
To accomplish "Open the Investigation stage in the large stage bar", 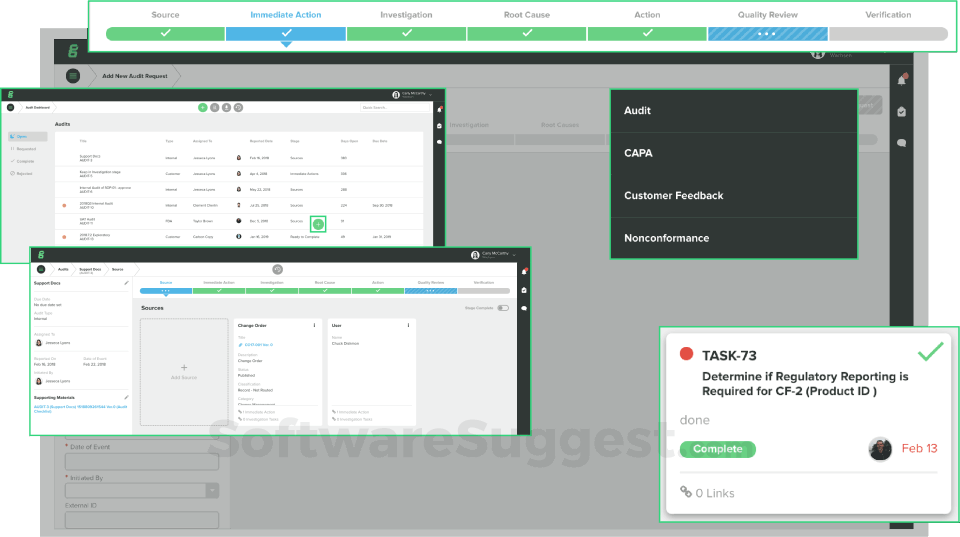I will click(407, 33).
